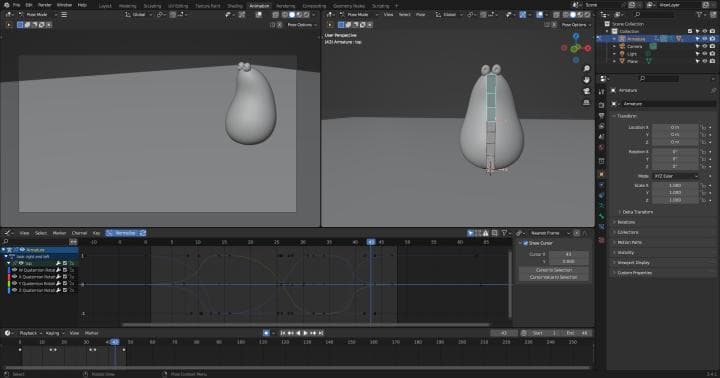Open the View Layer properties tab icon
720x378 pixels.
click(602, 126)
